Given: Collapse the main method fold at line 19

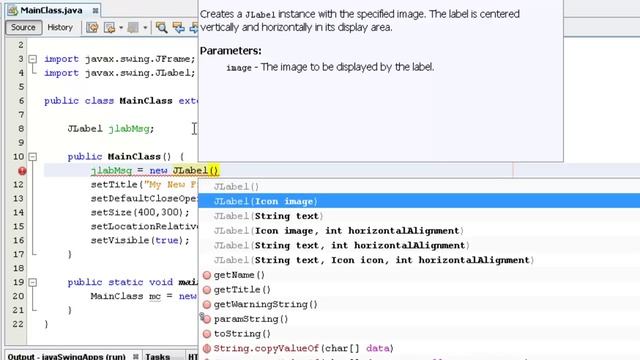Looking at the screenshot, I should [x=33, y=282].
